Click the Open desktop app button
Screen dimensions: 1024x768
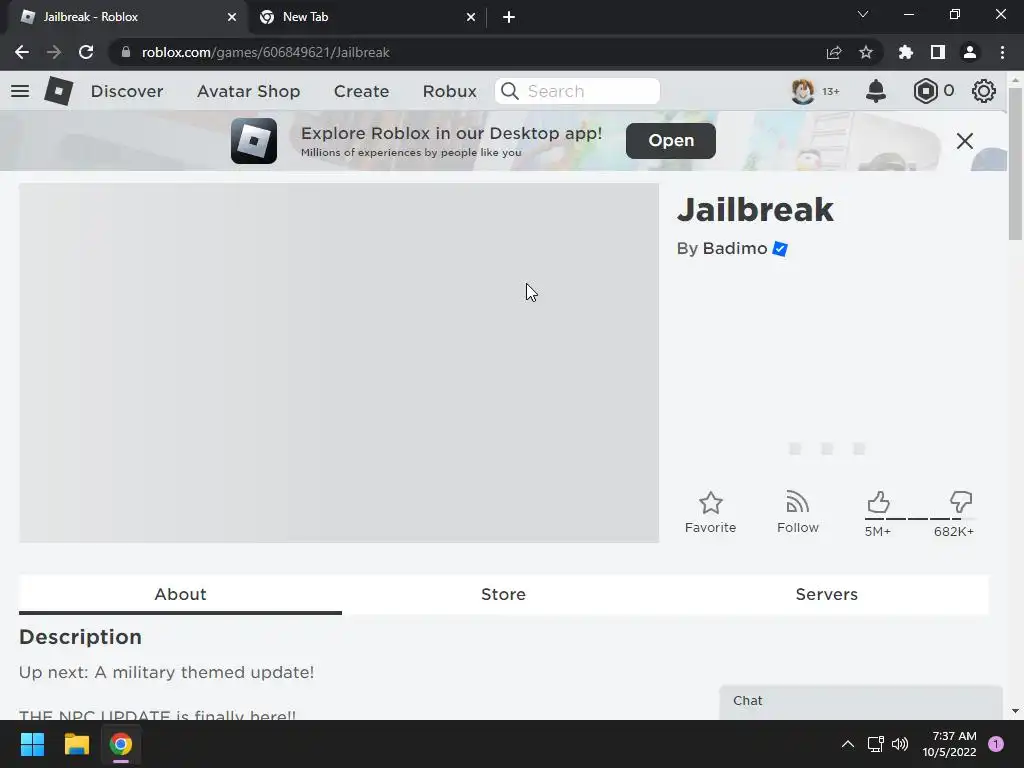point(671,140)
